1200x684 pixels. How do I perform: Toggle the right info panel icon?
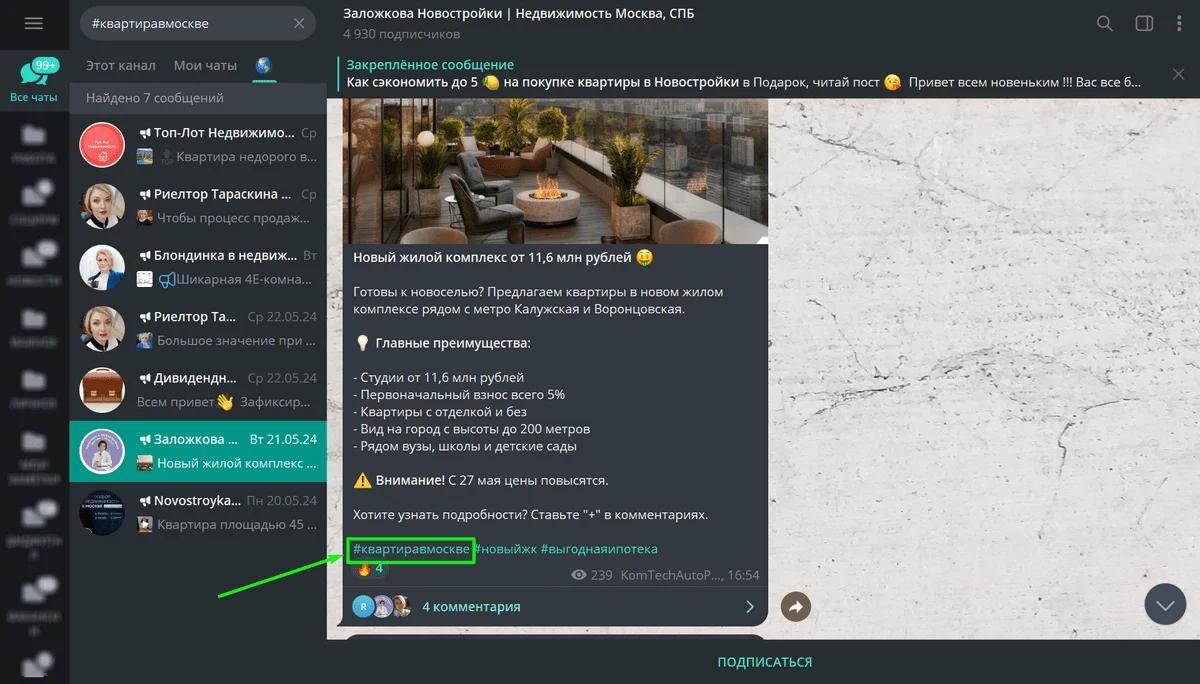(1144, 23)
